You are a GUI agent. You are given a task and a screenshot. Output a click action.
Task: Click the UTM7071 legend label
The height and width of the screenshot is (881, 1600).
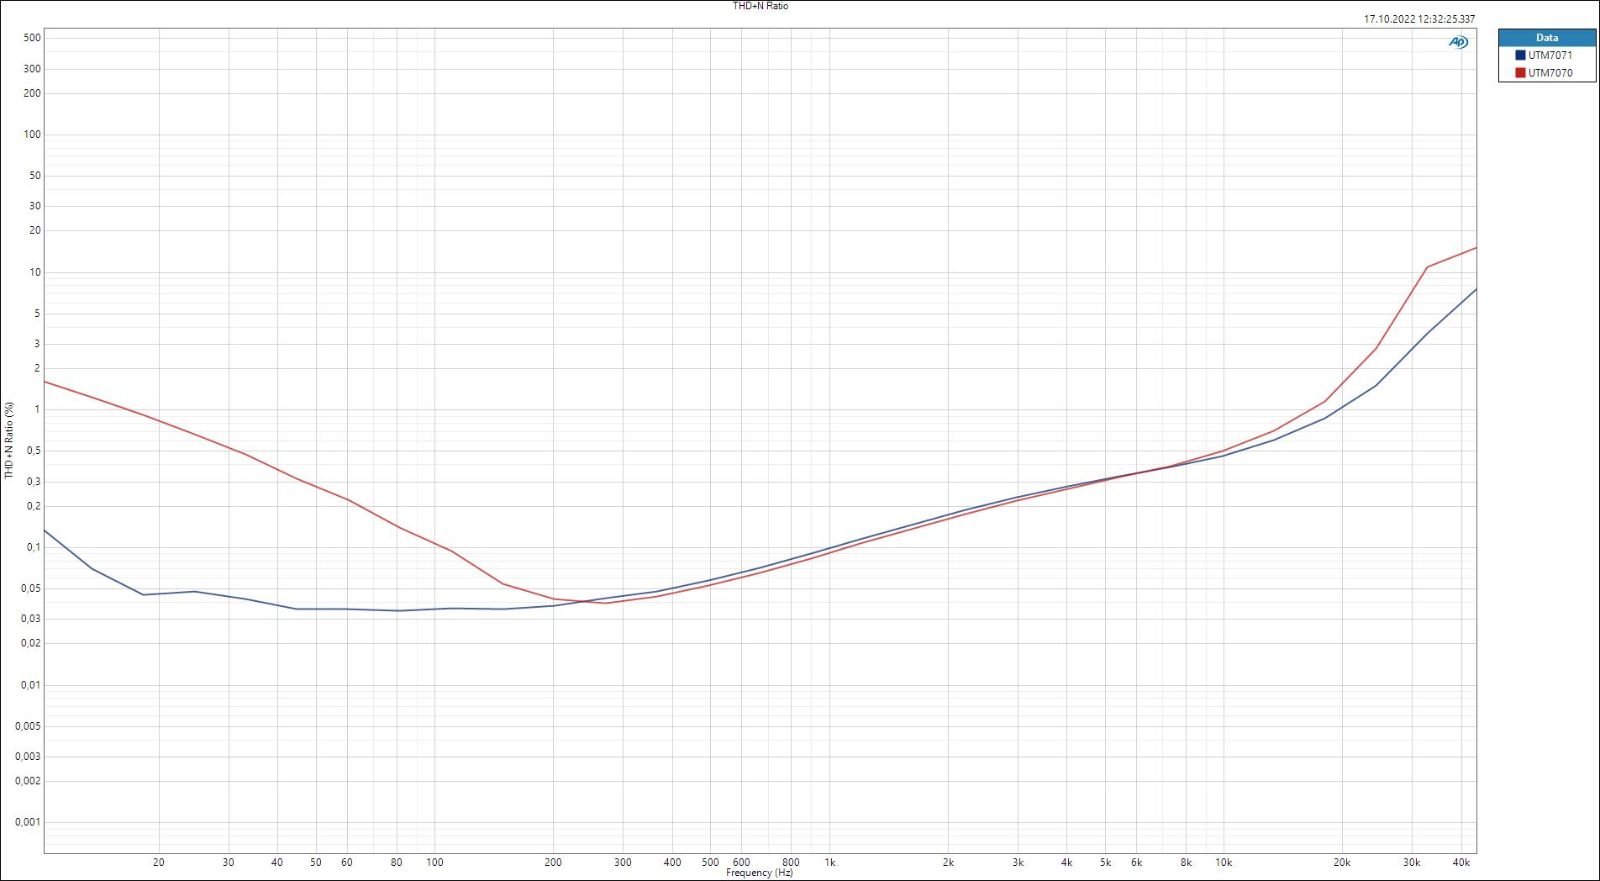coord(1550,55)
